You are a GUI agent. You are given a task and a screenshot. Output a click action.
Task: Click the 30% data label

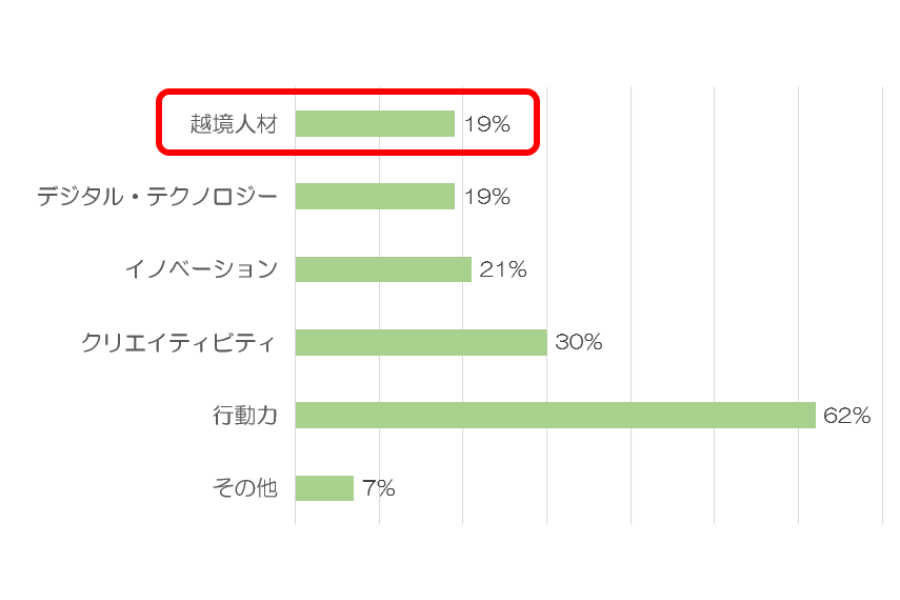pos(579,342)
